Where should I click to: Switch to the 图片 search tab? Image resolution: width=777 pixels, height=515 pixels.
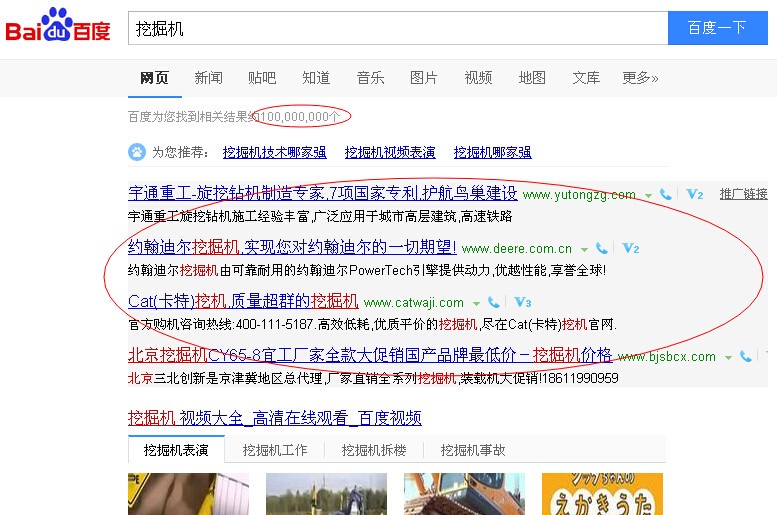(x=424, y=78)
